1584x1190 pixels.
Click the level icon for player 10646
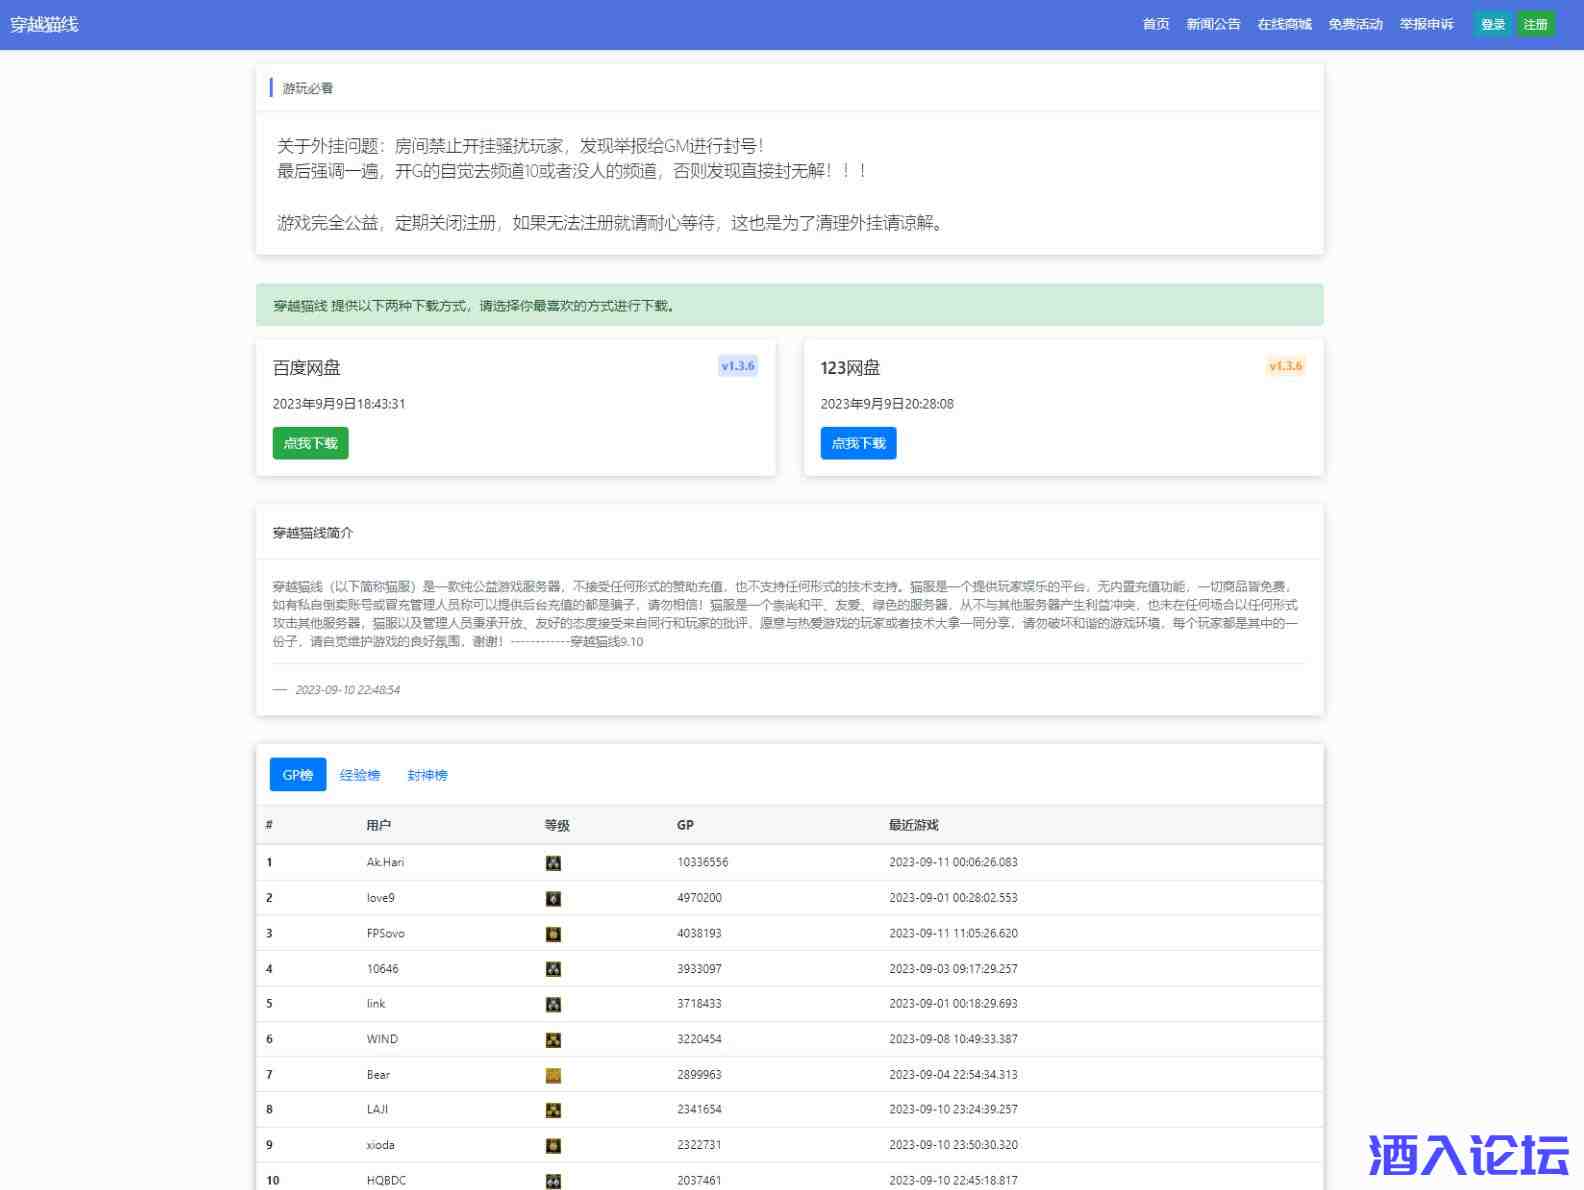tap(553, 969)
